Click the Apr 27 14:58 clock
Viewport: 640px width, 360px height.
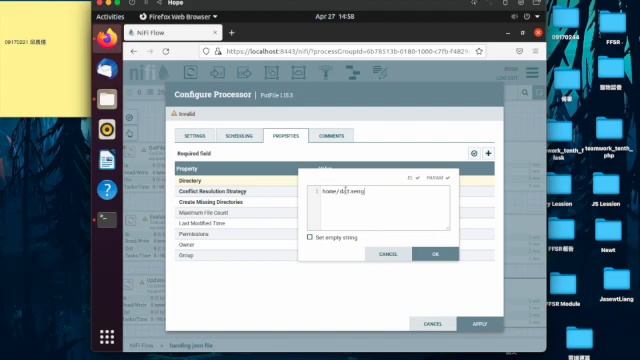coord(335,17)
